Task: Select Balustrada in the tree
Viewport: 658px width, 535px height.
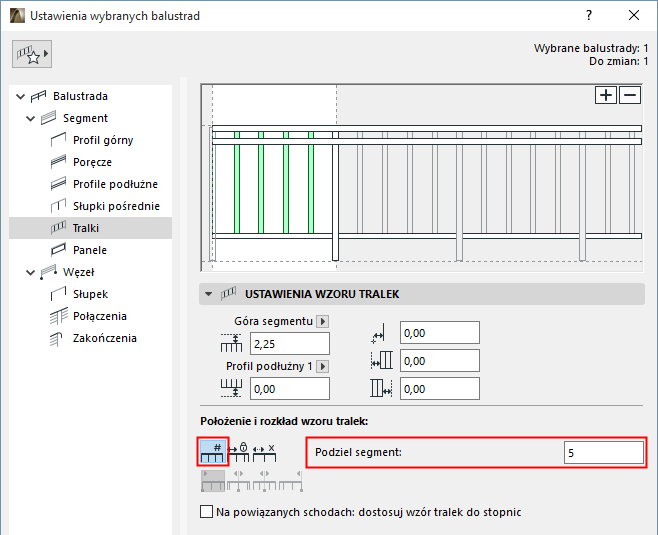Action: click(80, 97)
